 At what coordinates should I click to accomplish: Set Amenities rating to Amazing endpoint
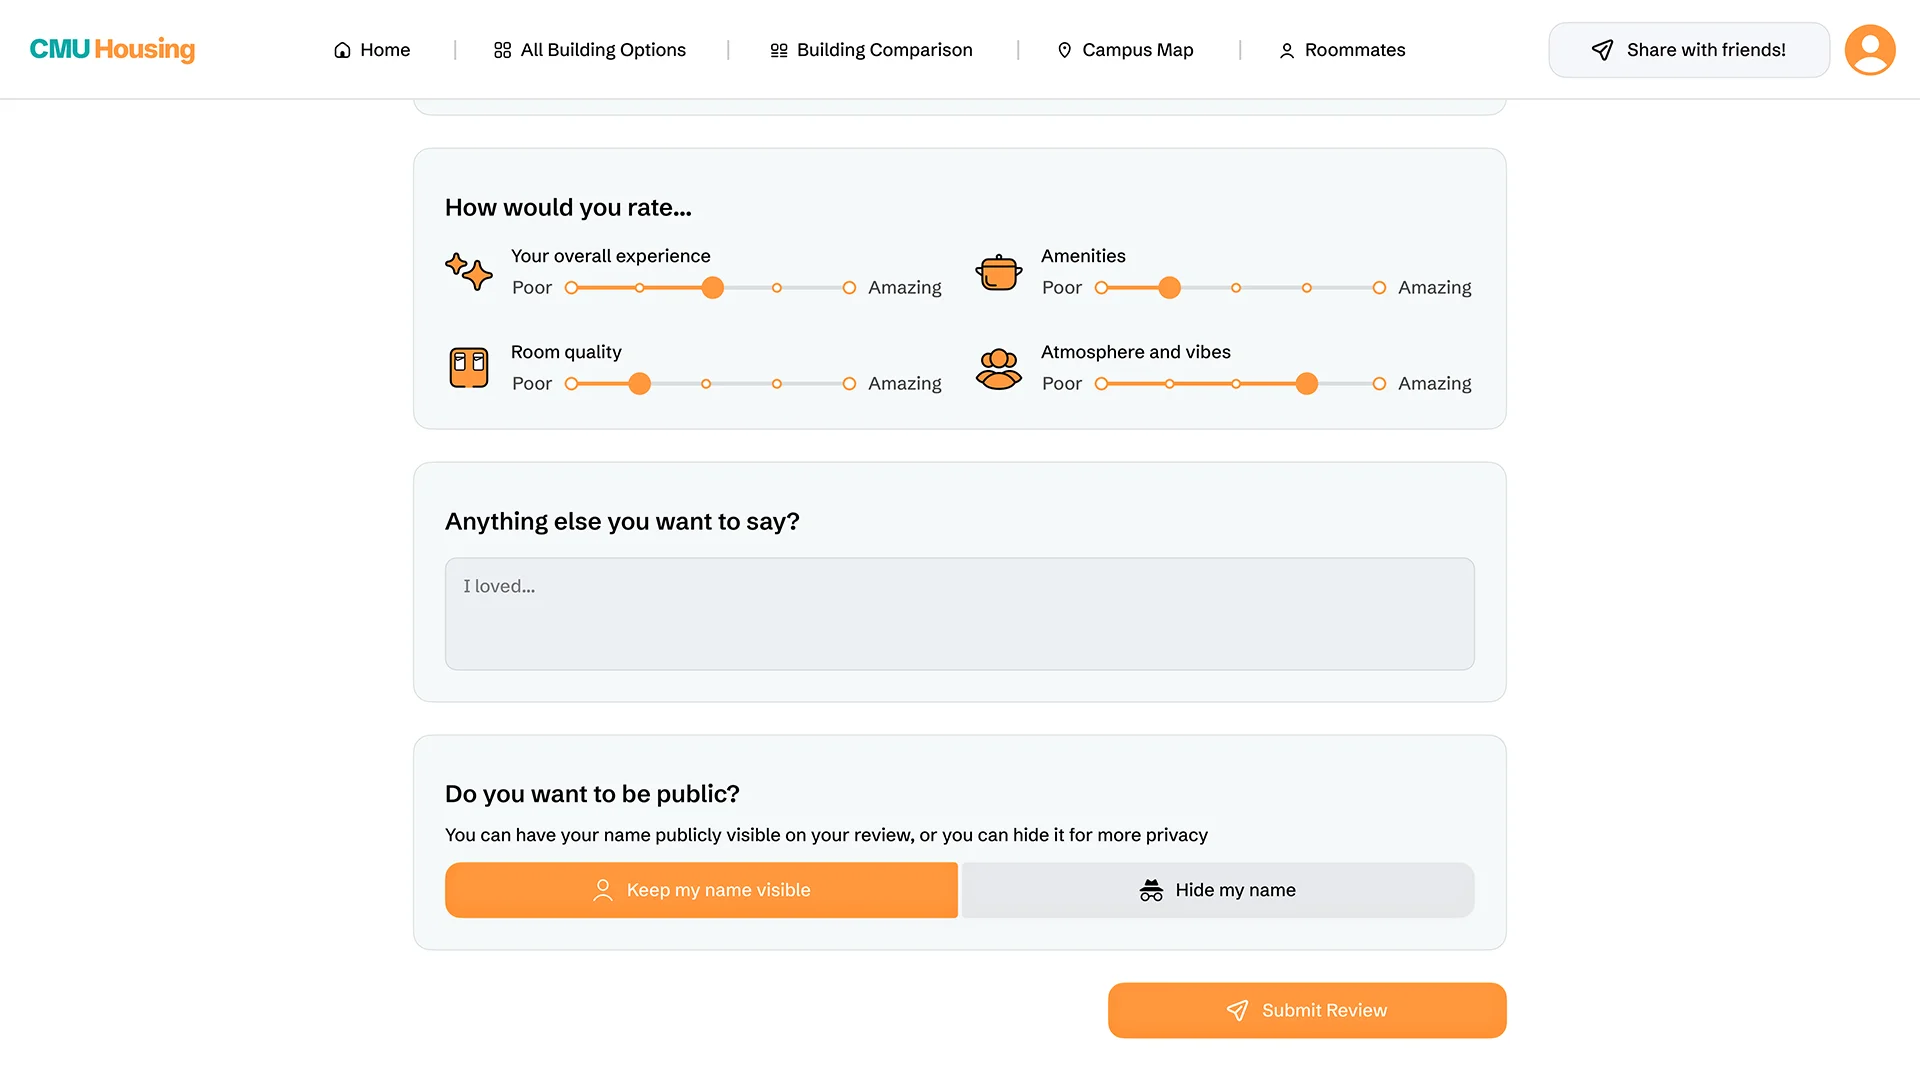[1379, 288]
